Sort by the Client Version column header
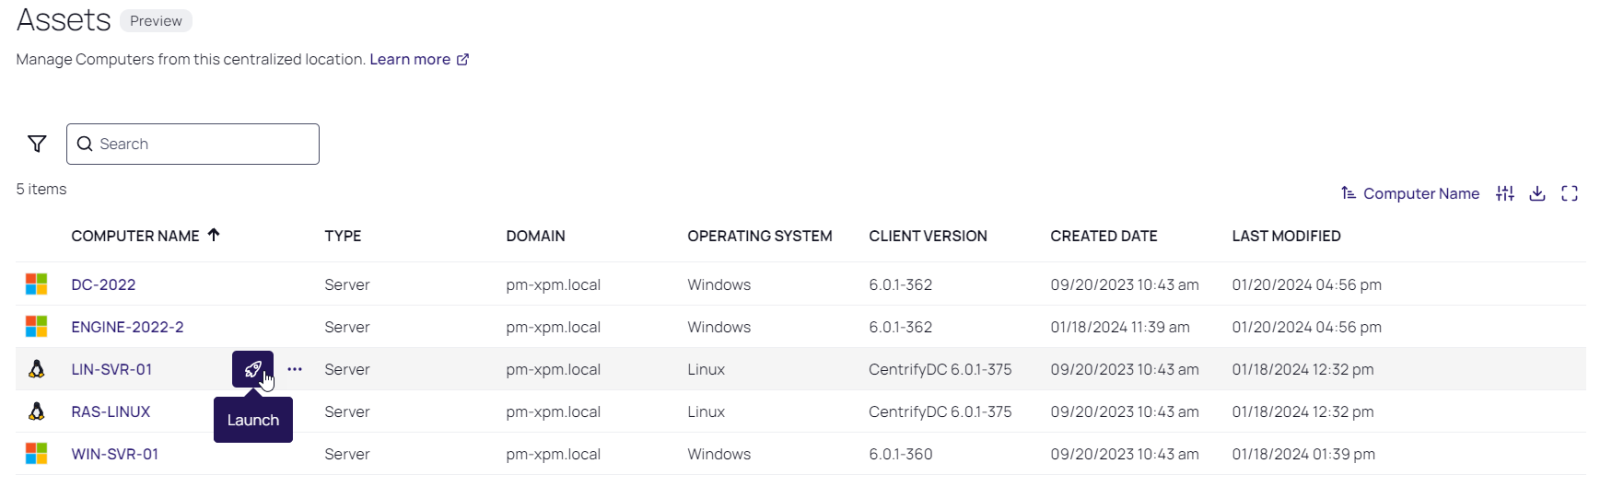 927,236
